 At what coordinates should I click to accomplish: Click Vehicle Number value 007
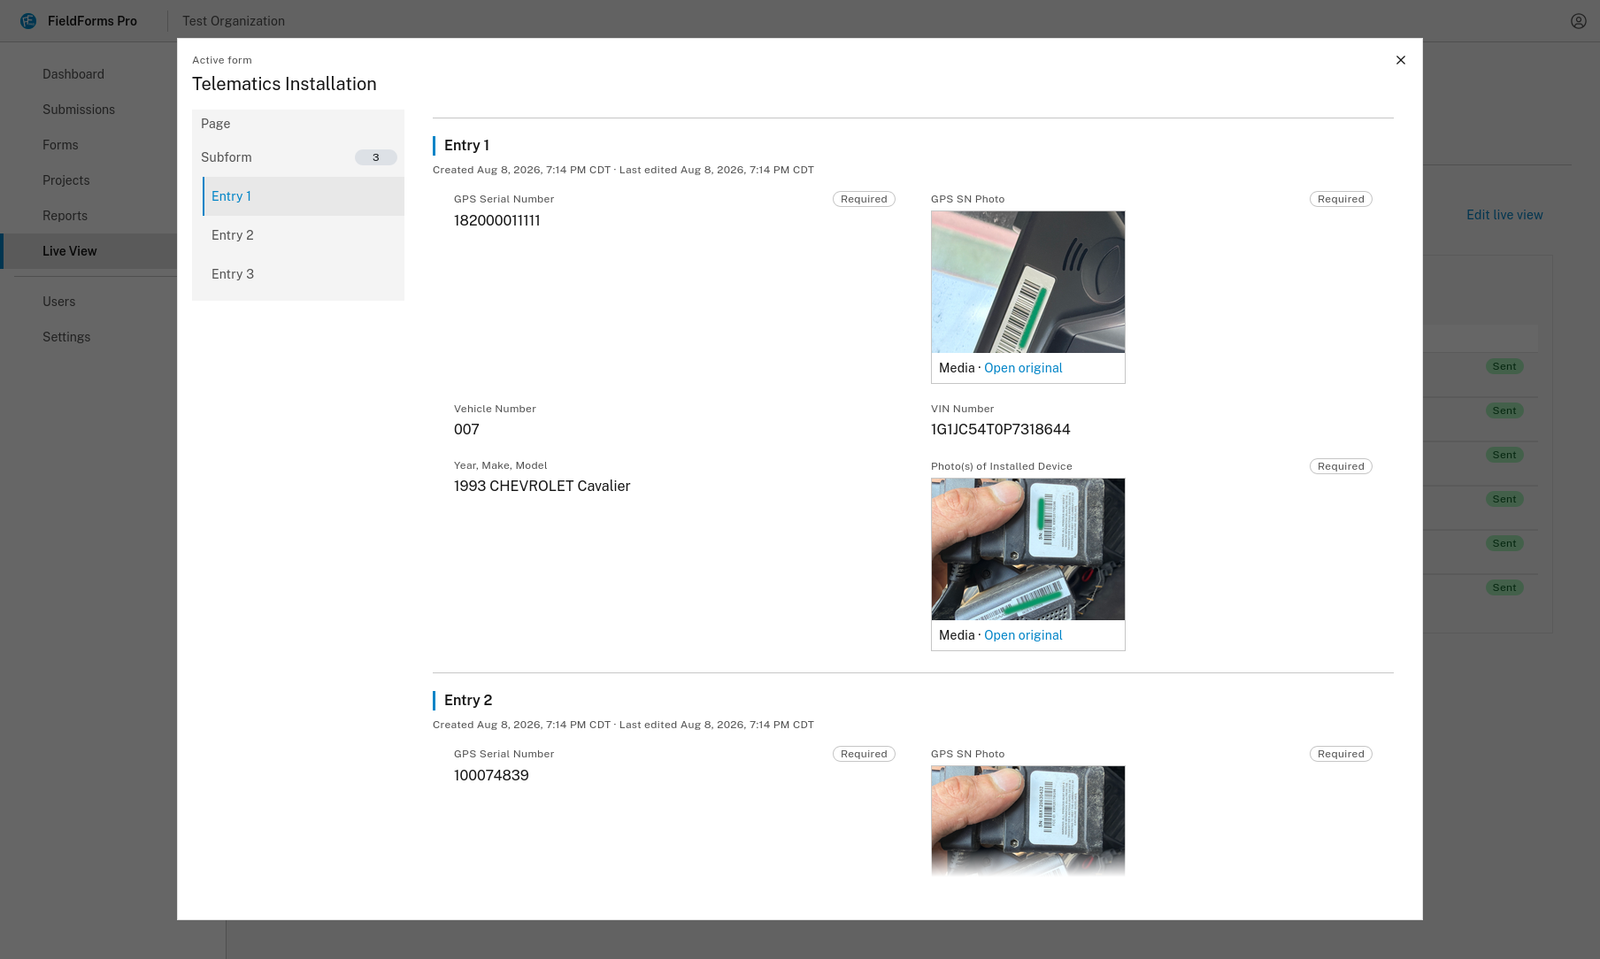pyautogui.click(x=466, y=430)
